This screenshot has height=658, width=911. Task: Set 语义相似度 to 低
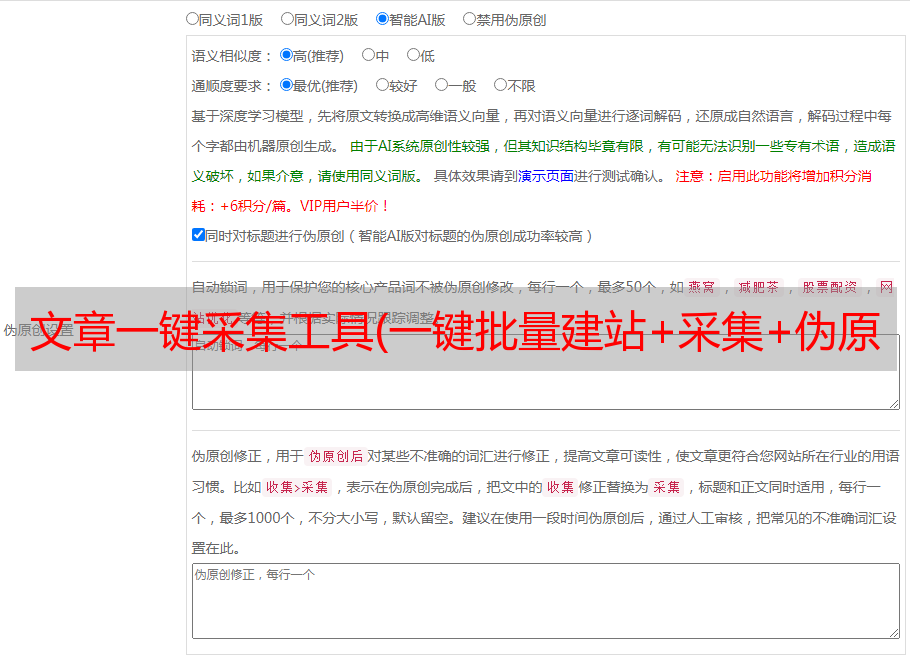pyautogui.click(x=413, y=55)
